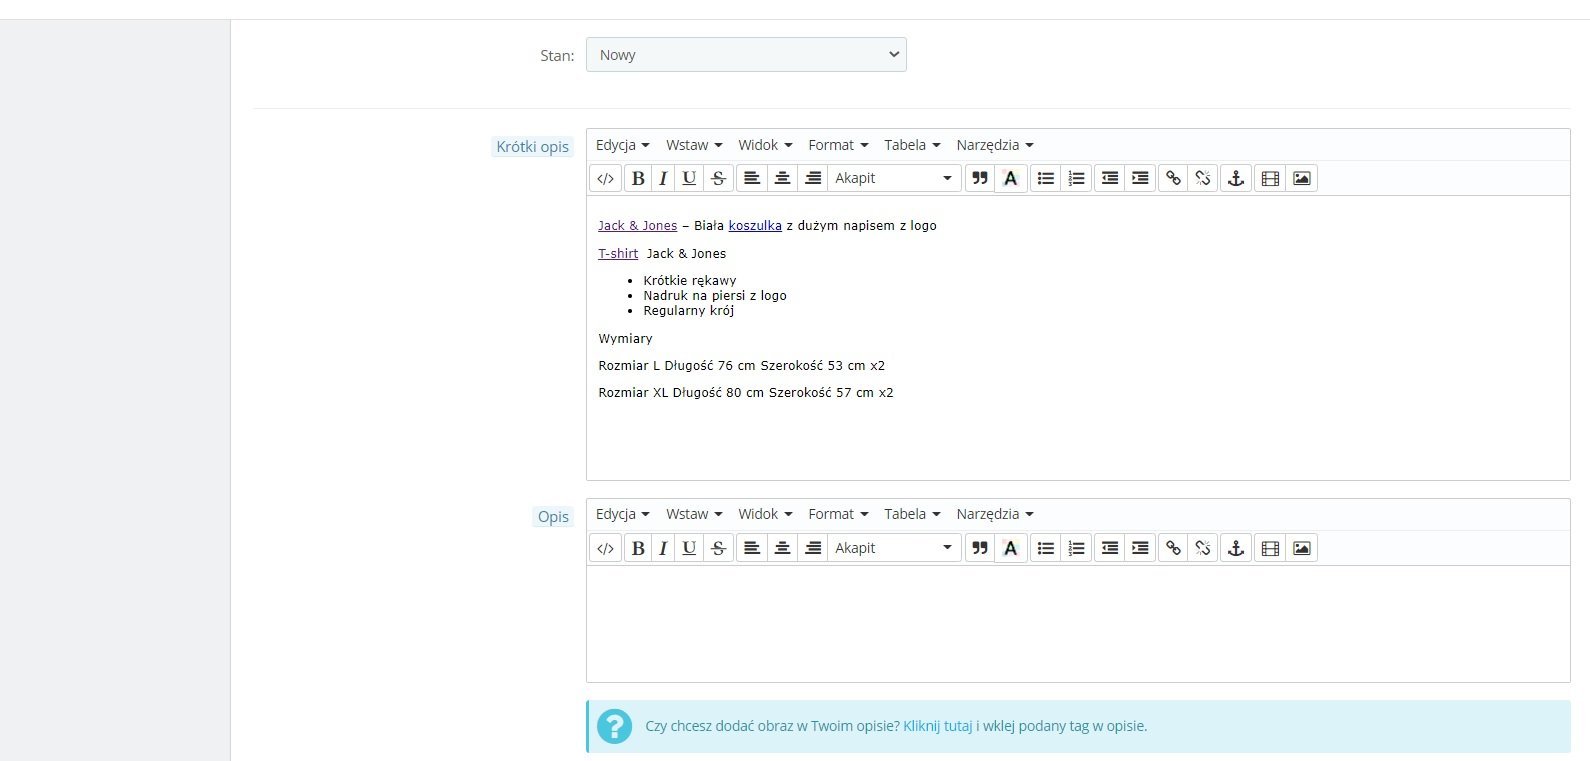
Task: Insert media in Krótki opis editor
Action: tap(1270, 178)
